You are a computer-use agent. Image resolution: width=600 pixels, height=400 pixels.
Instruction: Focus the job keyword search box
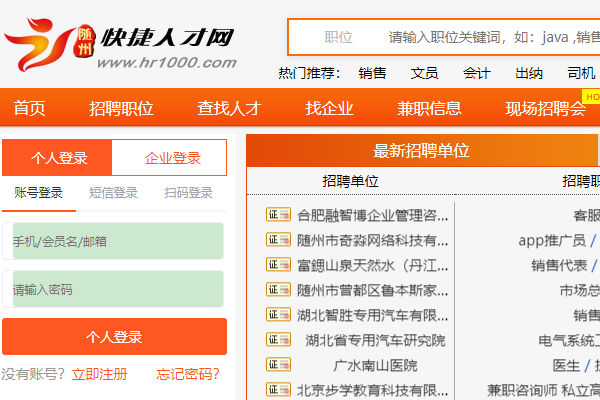point(494,37)
